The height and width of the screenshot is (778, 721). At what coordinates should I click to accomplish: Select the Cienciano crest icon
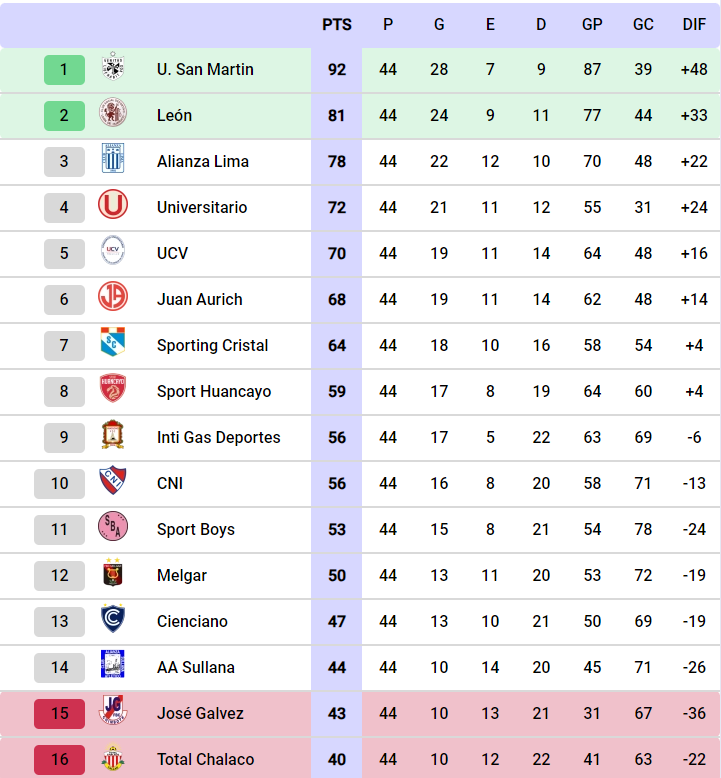point(113,619)
